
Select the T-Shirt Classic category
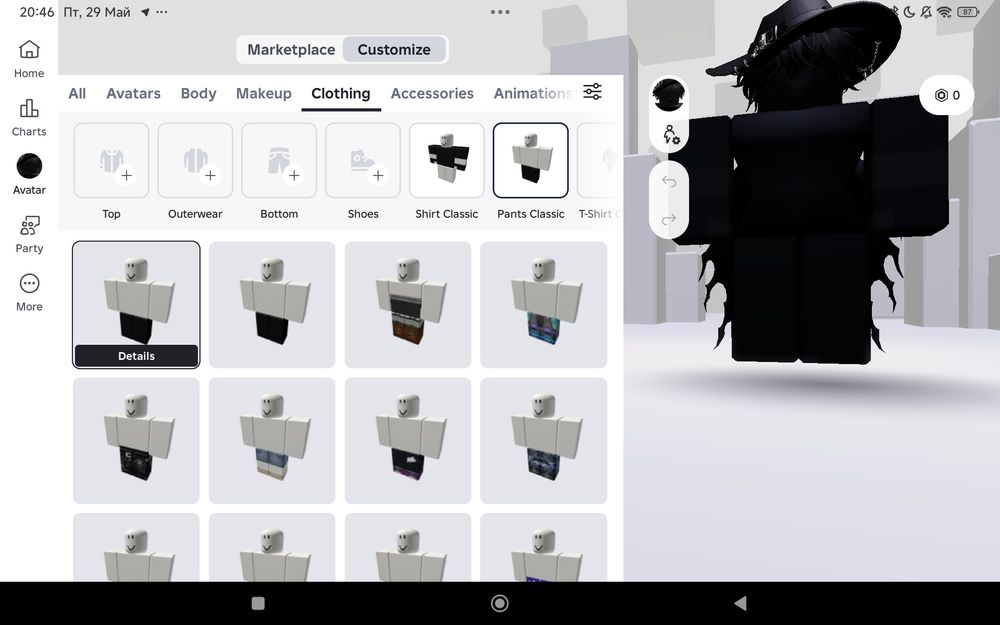599,160
